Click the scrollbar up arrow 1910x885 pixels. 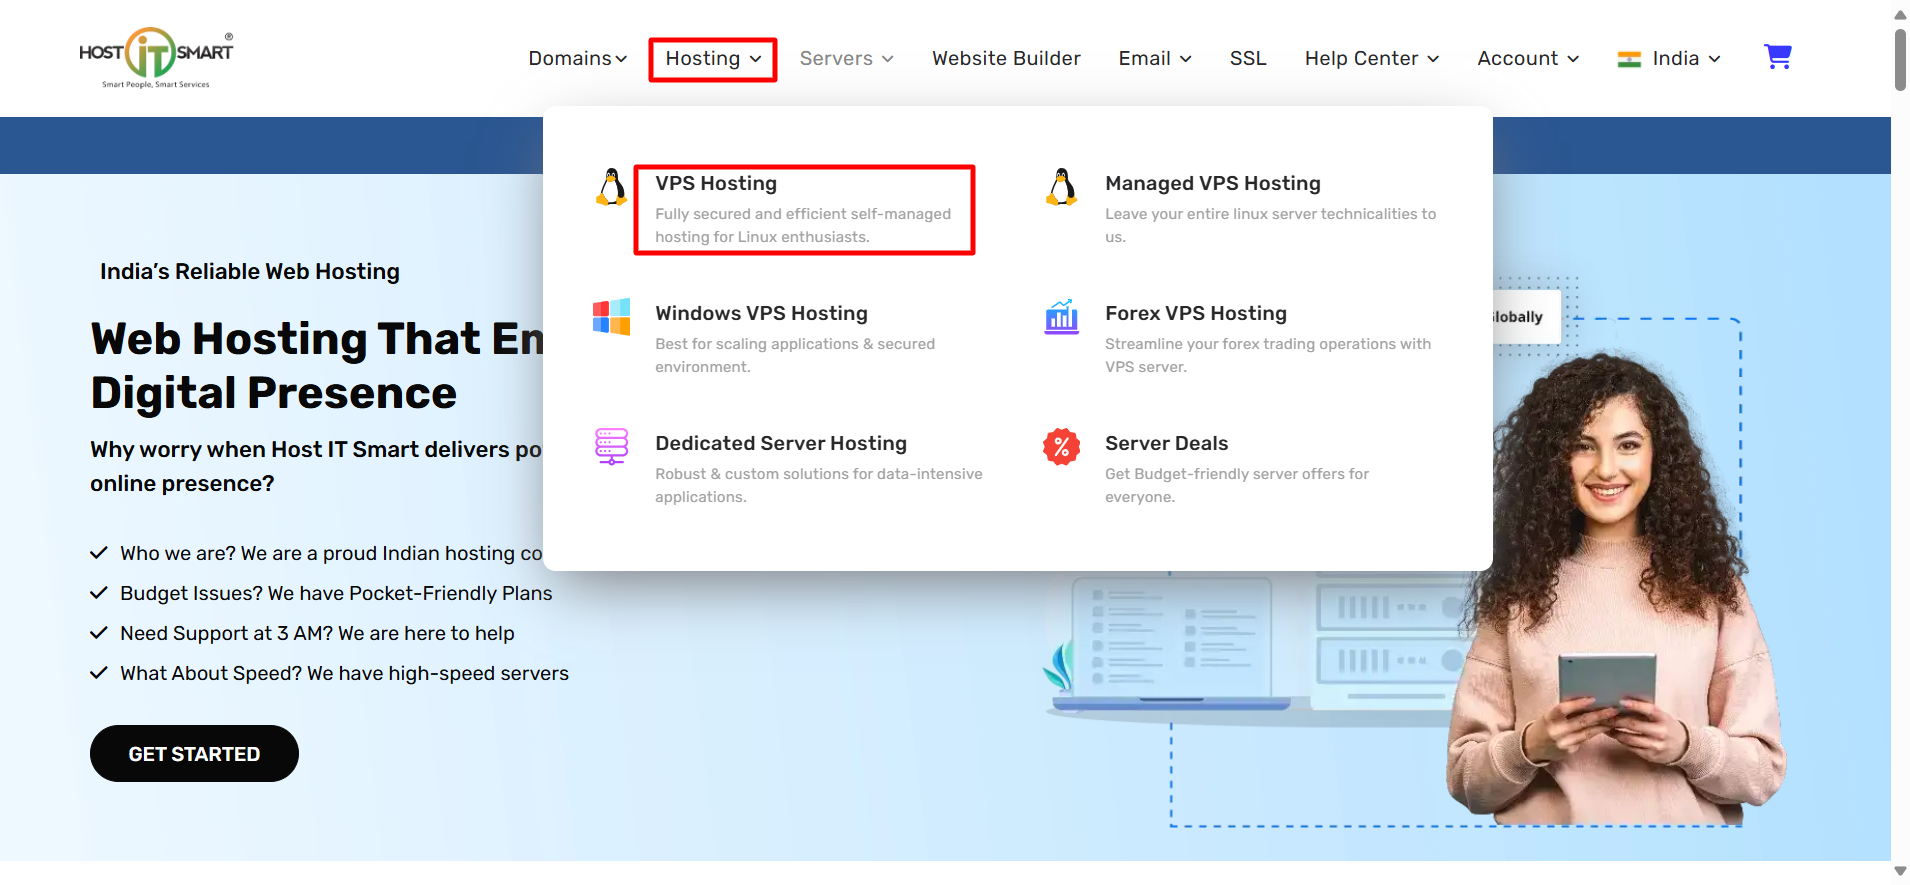coord(1900,14)
